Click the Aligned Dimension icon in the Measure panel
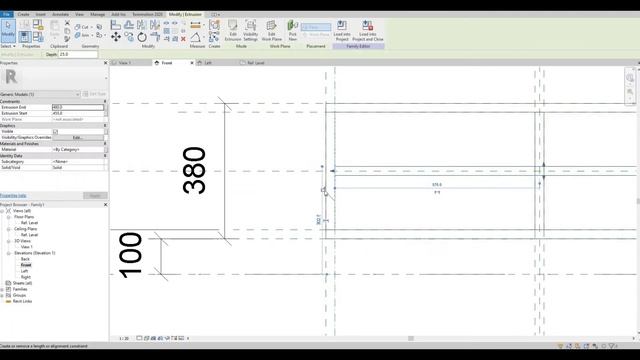This screenshot has width=640, height=360. tap(196, 25)
